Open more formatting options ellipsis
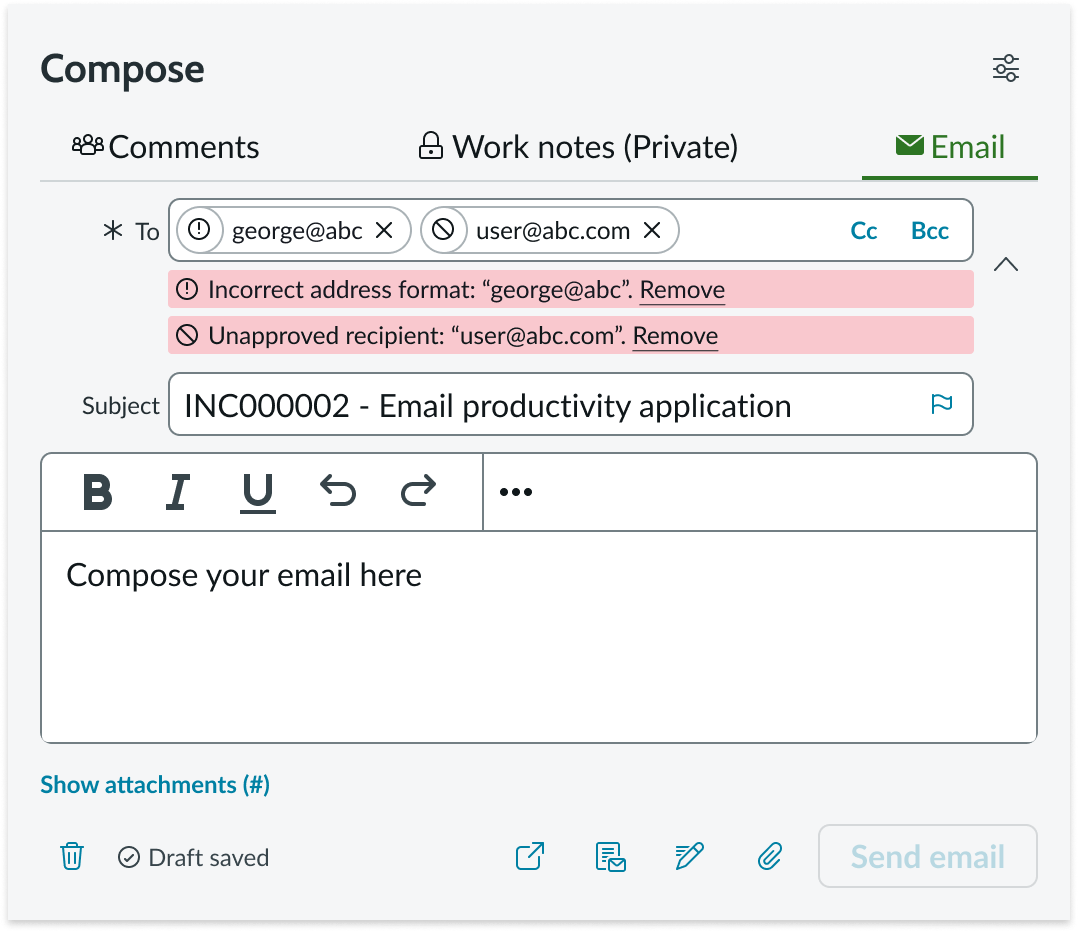The image size is (1078, 932). [515, 492]
